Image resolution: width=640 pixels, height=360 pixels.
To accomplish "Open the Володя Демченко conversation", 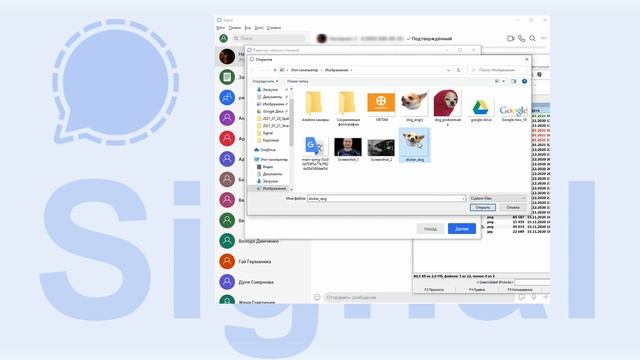I will pyautogui.click(x=263, y=241).
